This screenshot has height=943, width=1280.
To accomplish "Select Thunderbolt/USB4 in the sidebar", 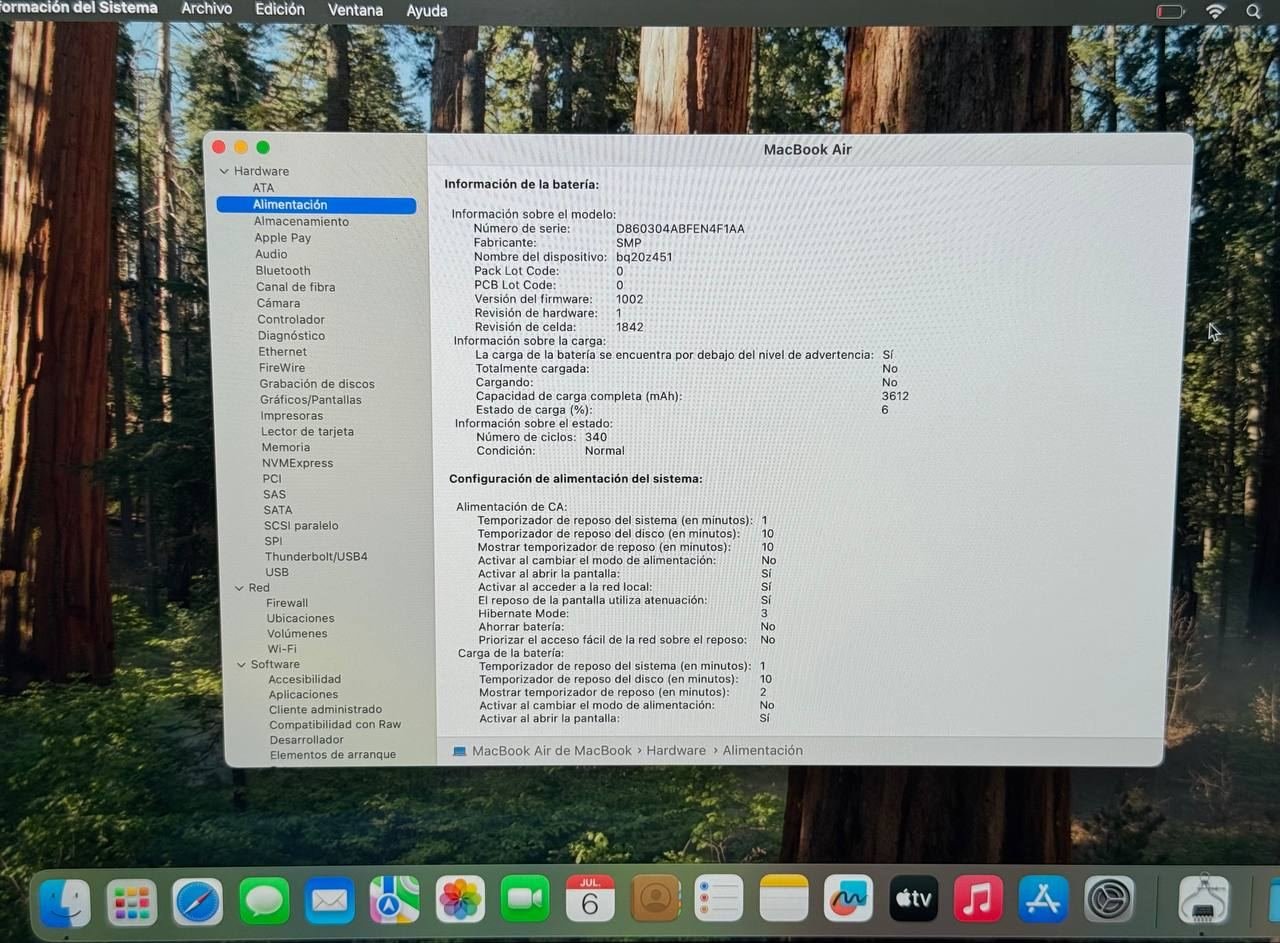I will click(316, 556).
